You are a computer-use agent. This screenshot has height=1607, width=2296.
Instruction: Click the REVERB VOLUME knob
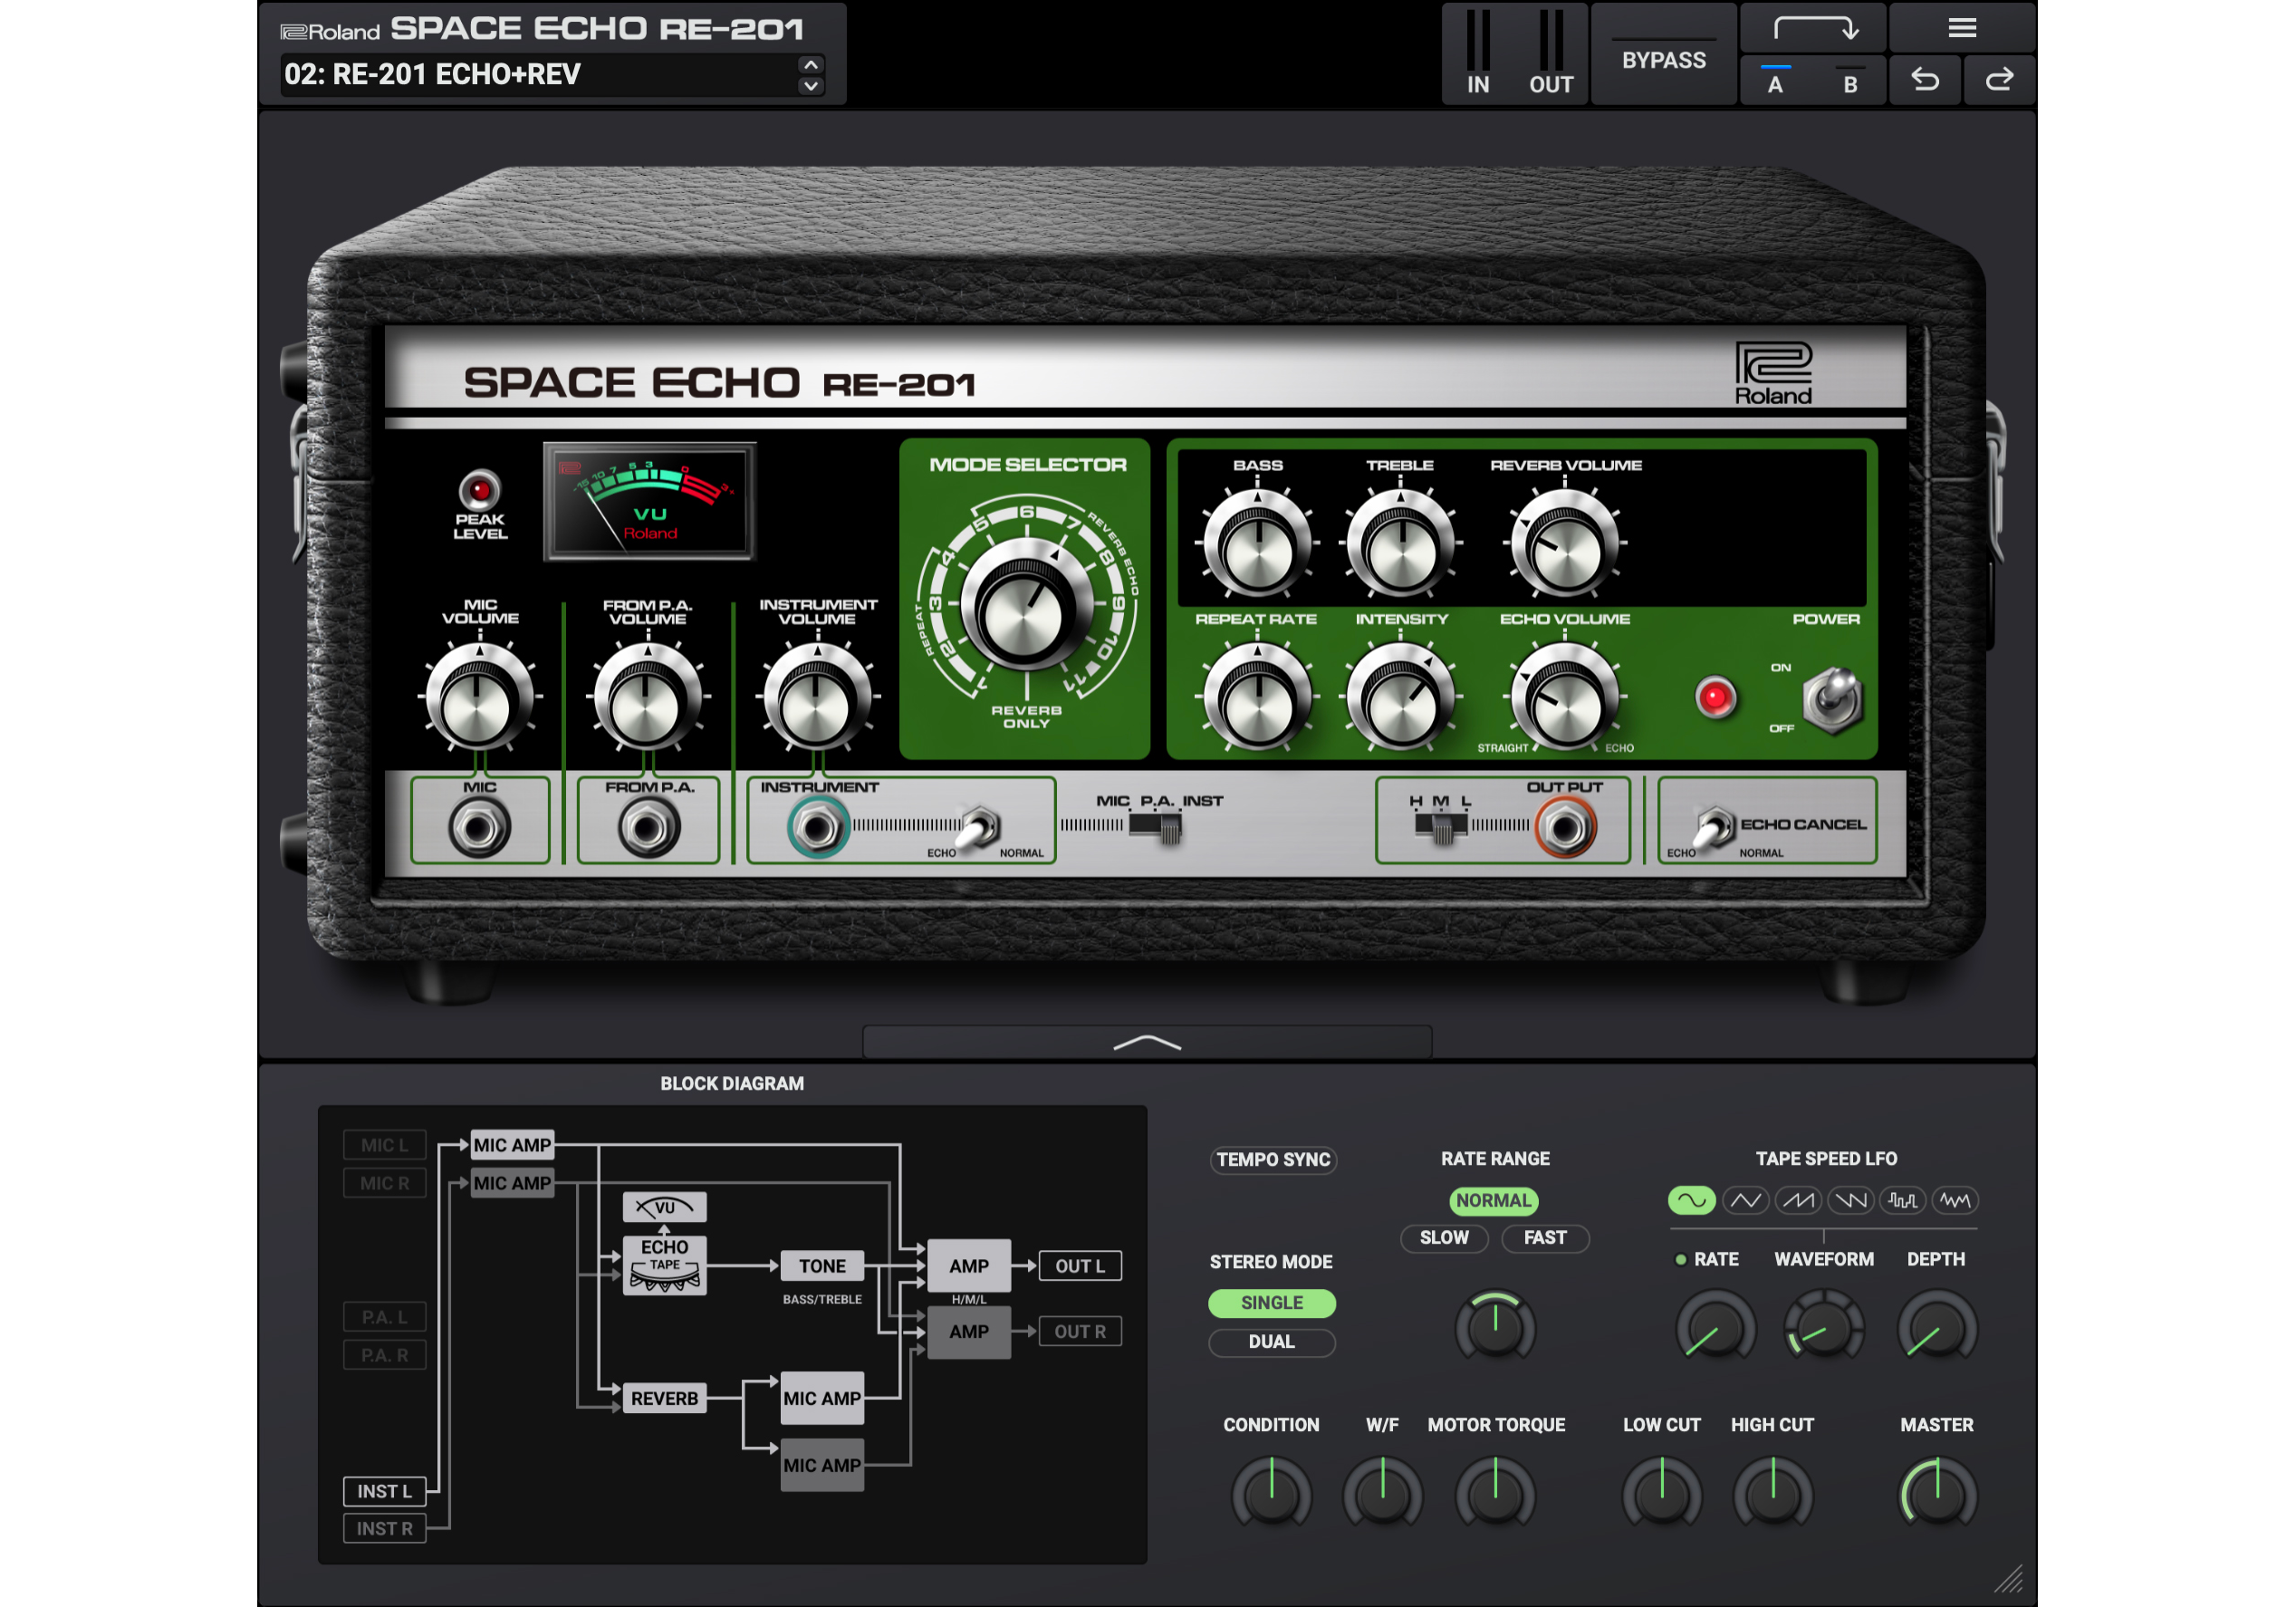[1565, 544]
